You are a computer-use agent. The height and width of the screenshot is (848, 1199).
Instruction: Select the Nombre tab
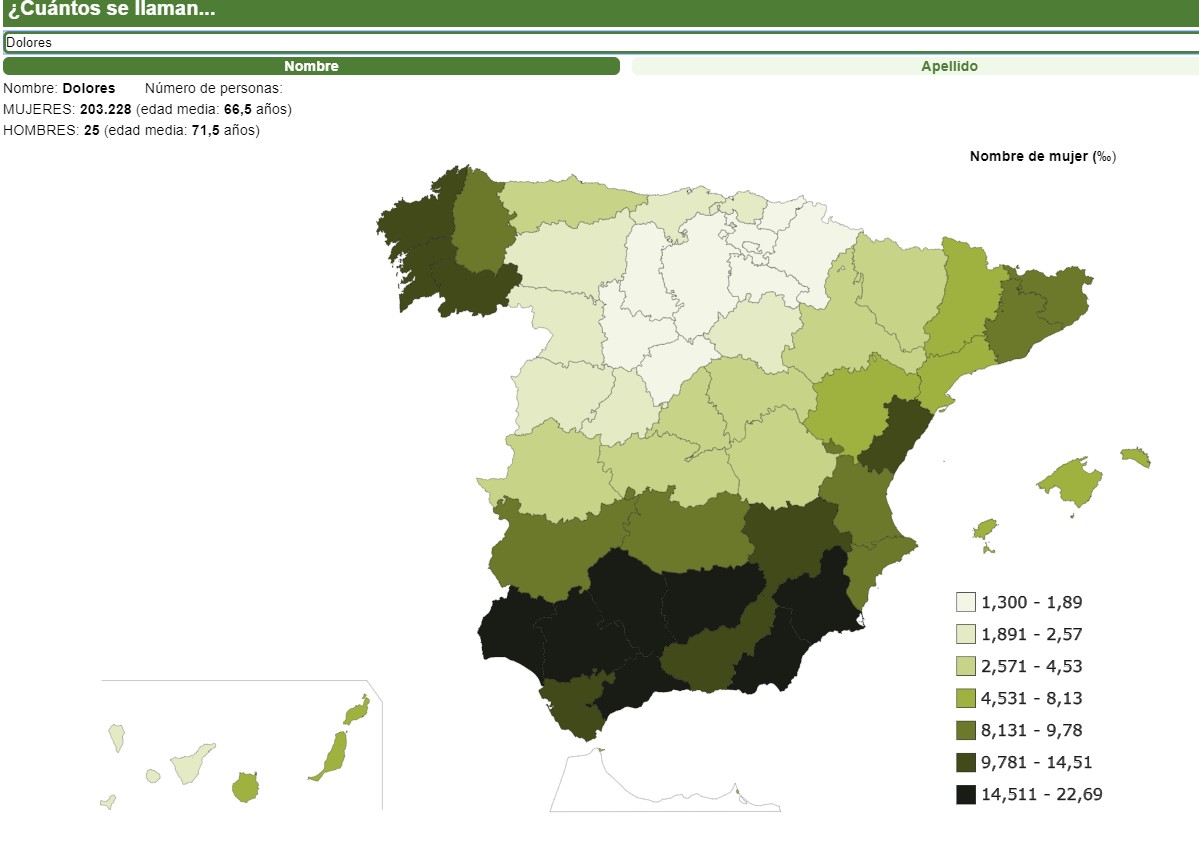[311, 66]
